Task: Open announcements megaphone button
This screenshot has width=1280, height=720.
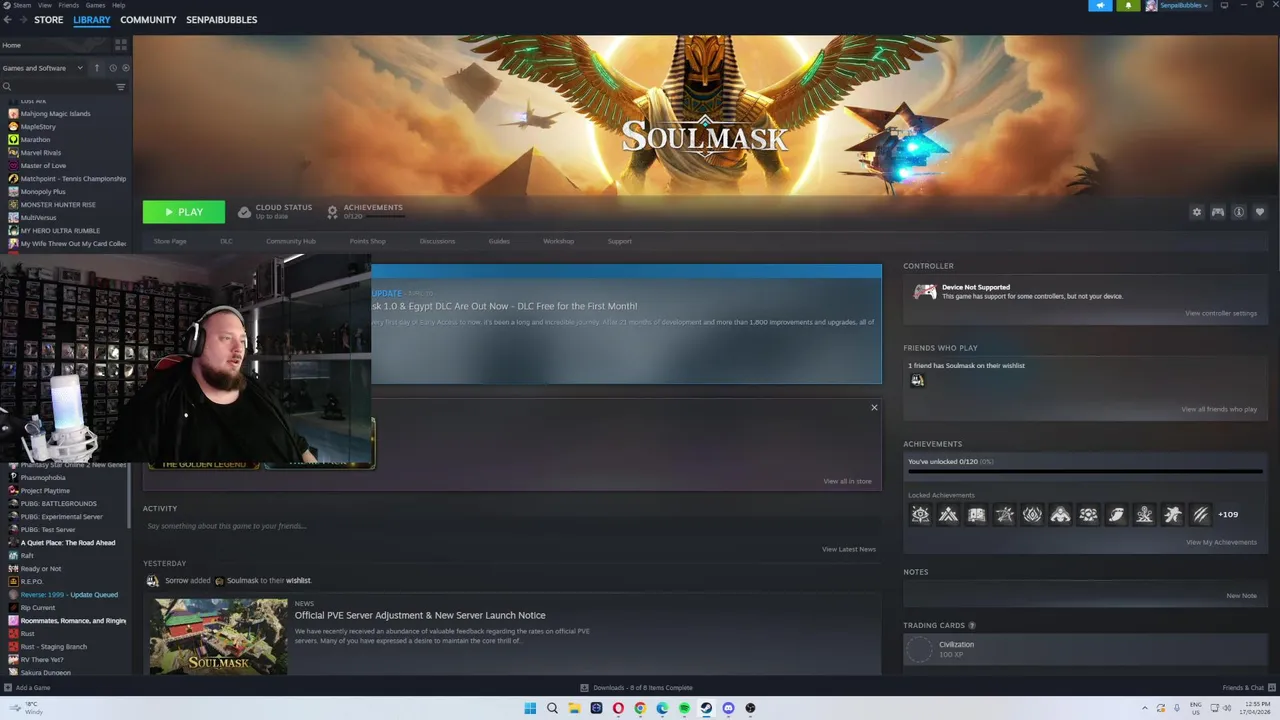Action: (1100, 5)
